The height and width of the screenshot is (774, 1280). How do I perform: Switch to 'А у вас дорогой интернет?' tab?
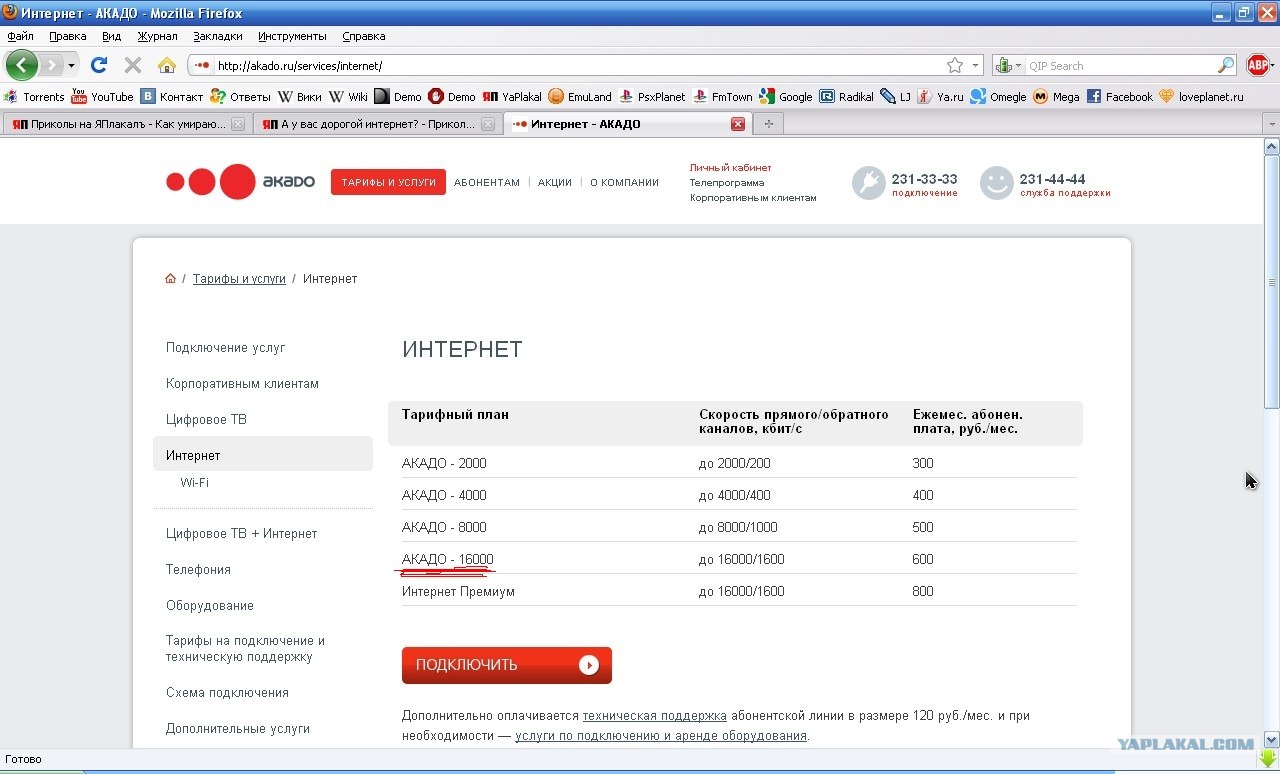[377, 124]
